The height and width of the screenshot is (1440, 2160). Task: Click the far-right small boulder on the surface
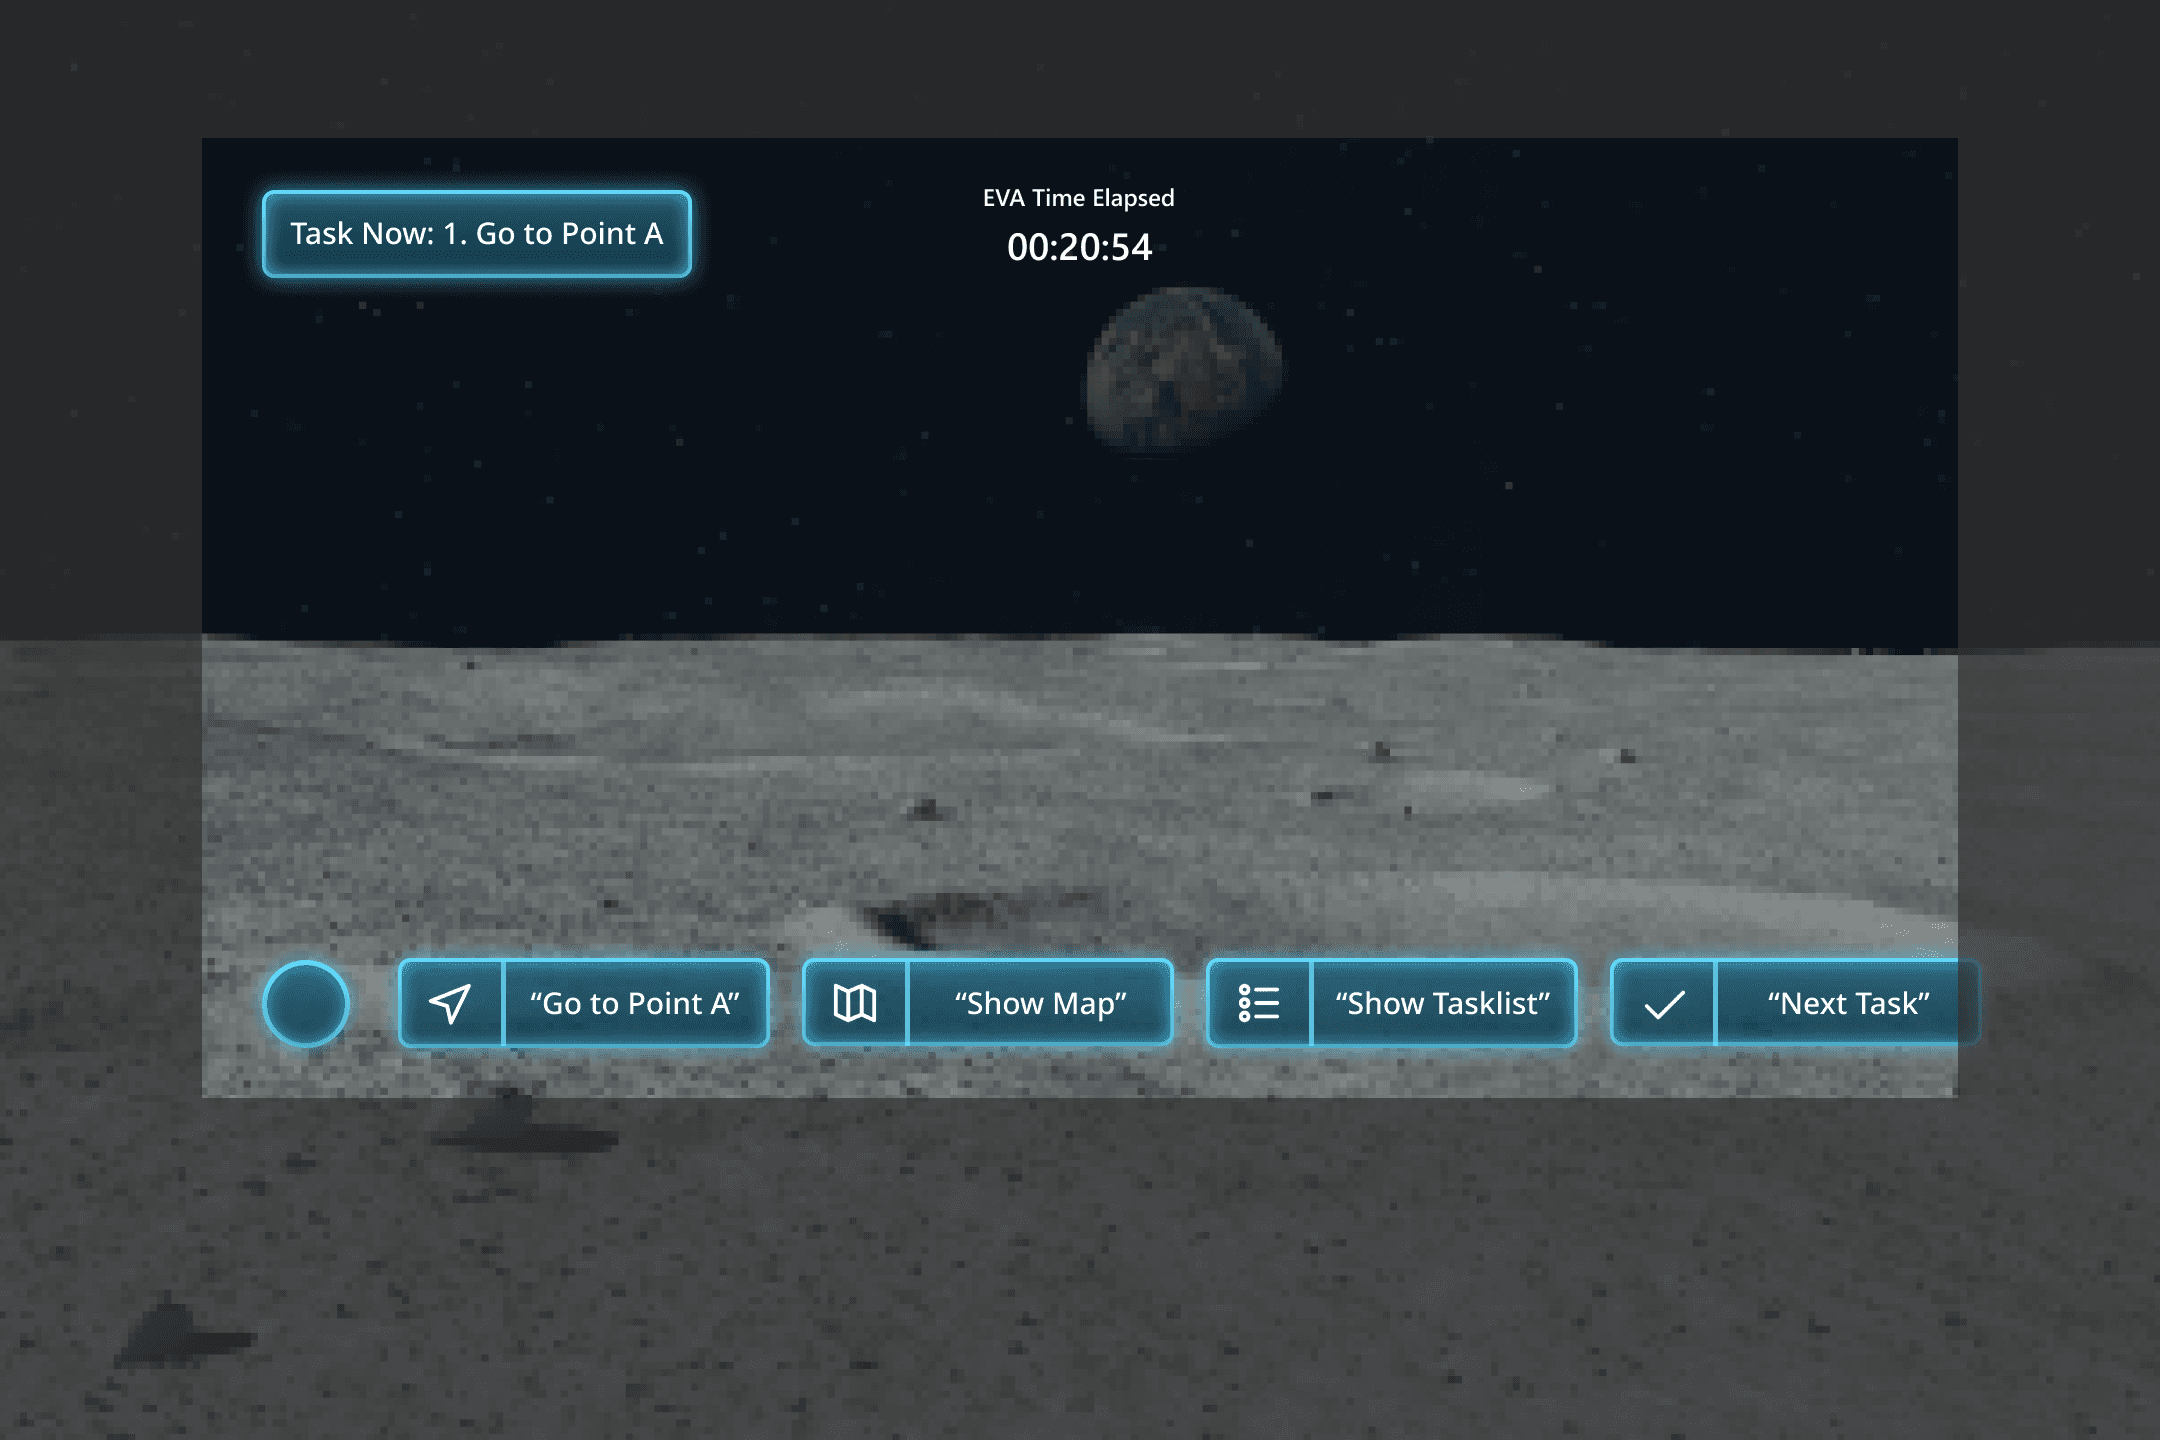tap(1627, 756)
